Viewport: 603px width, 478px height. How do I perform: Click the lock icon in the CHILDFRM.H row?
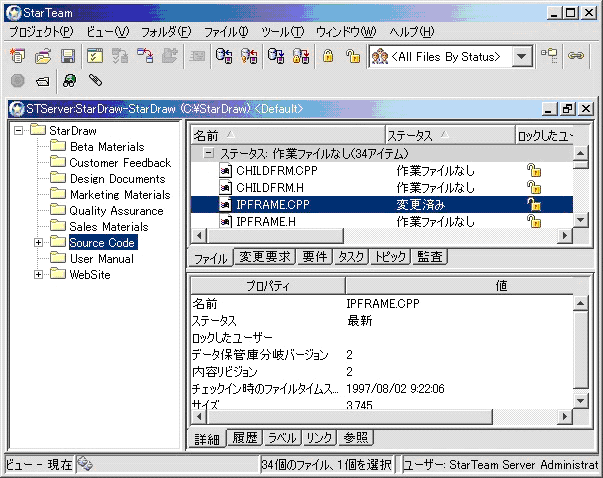pos(534,188)
